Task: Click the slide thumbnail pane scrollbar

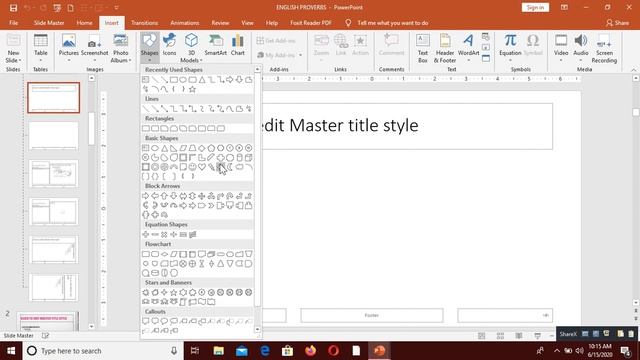Action: [x=91, y=129]
